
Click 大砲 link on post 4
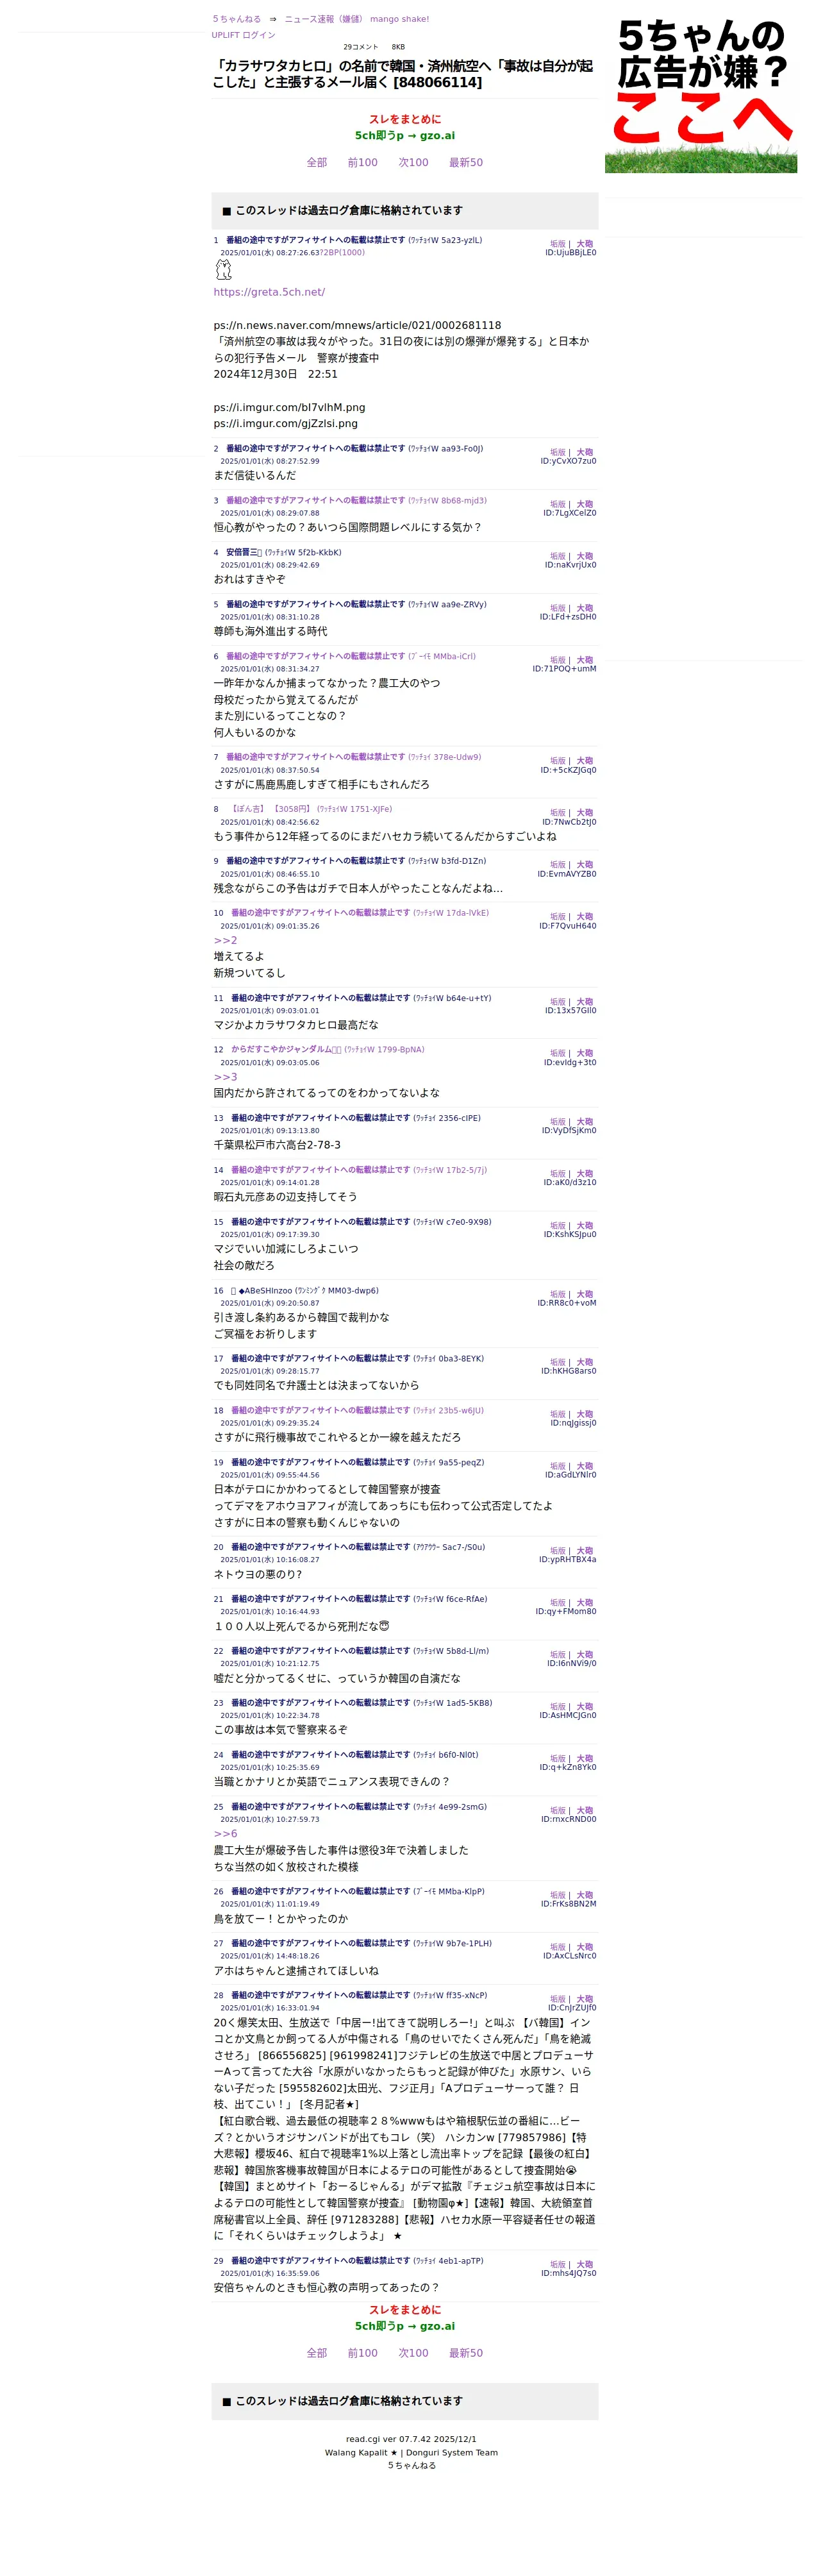click(x=585, y=556)
